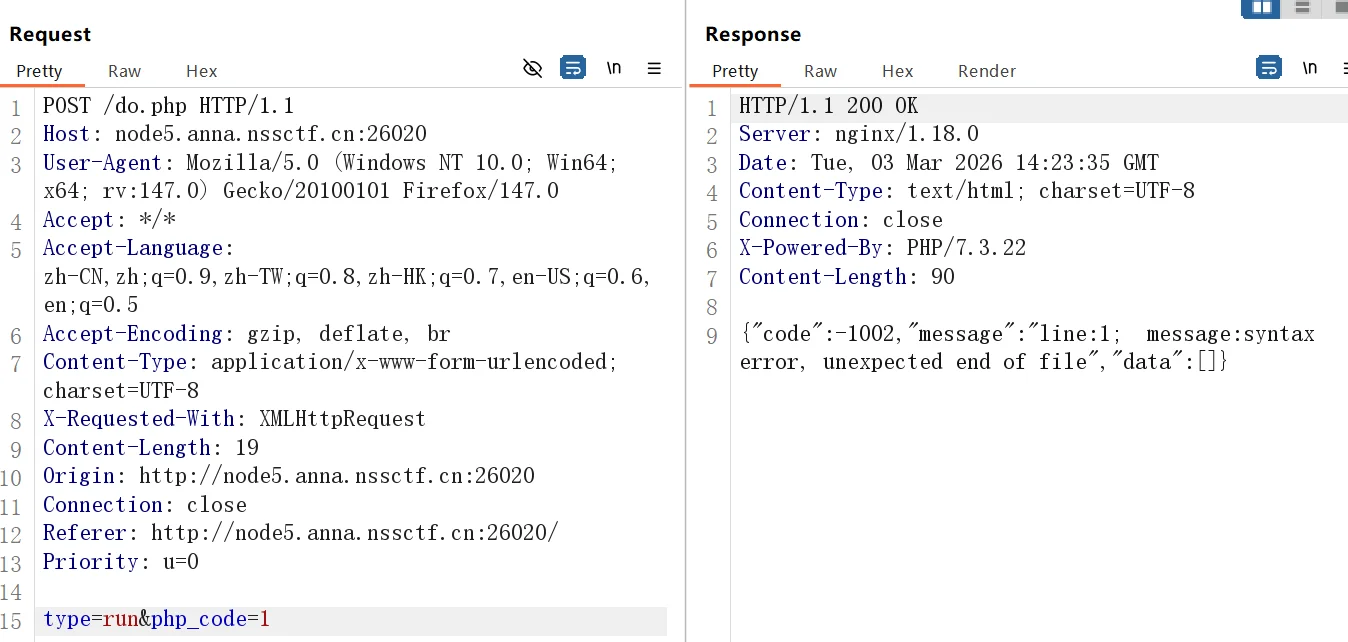
Task: Show non-printable characters in Response panel
Action: (x=1310, y=68)
